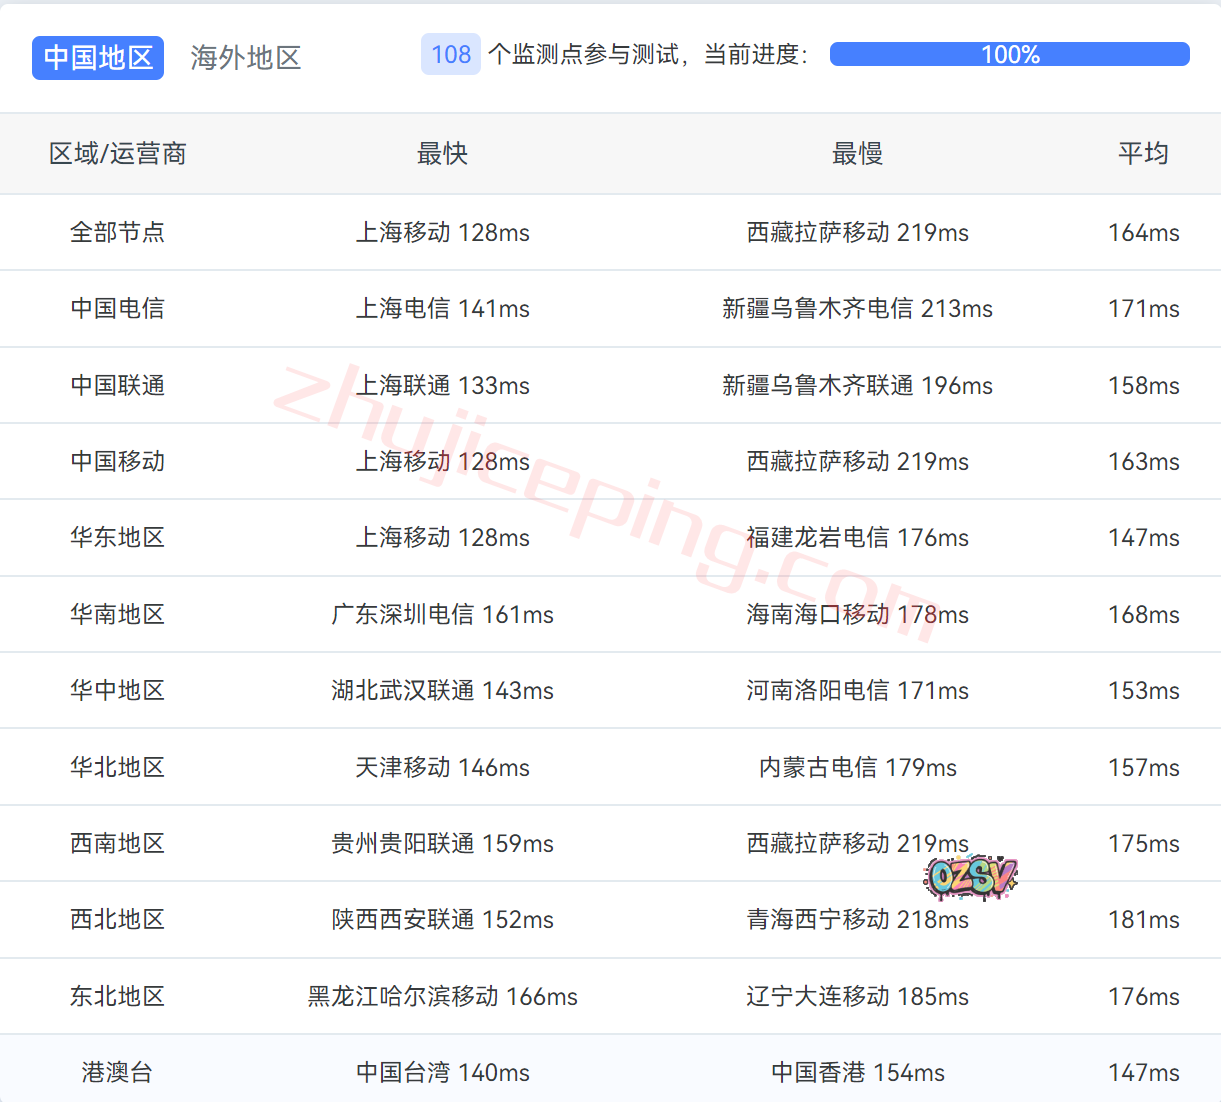Select the 全部节点 row
This screenshot has height=1102, width=1221.
tap(117, 232)
